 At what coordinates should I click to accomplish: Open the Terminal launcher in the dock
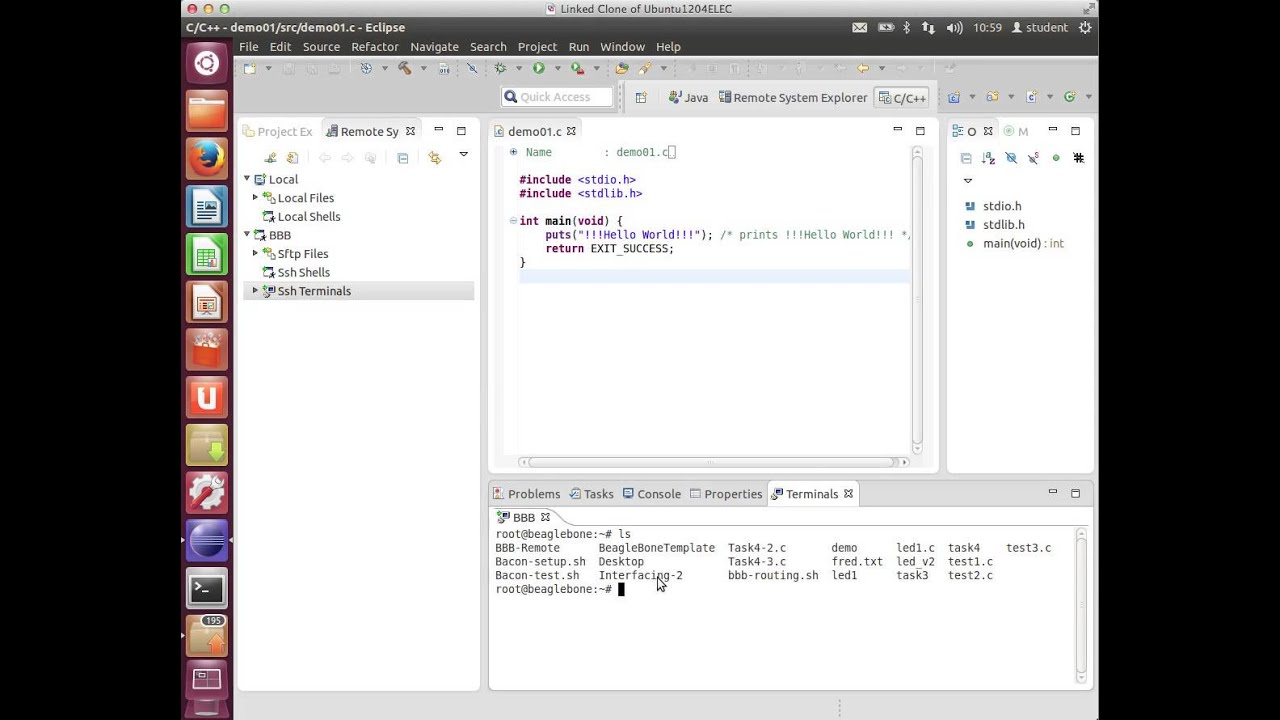(207, 589)
